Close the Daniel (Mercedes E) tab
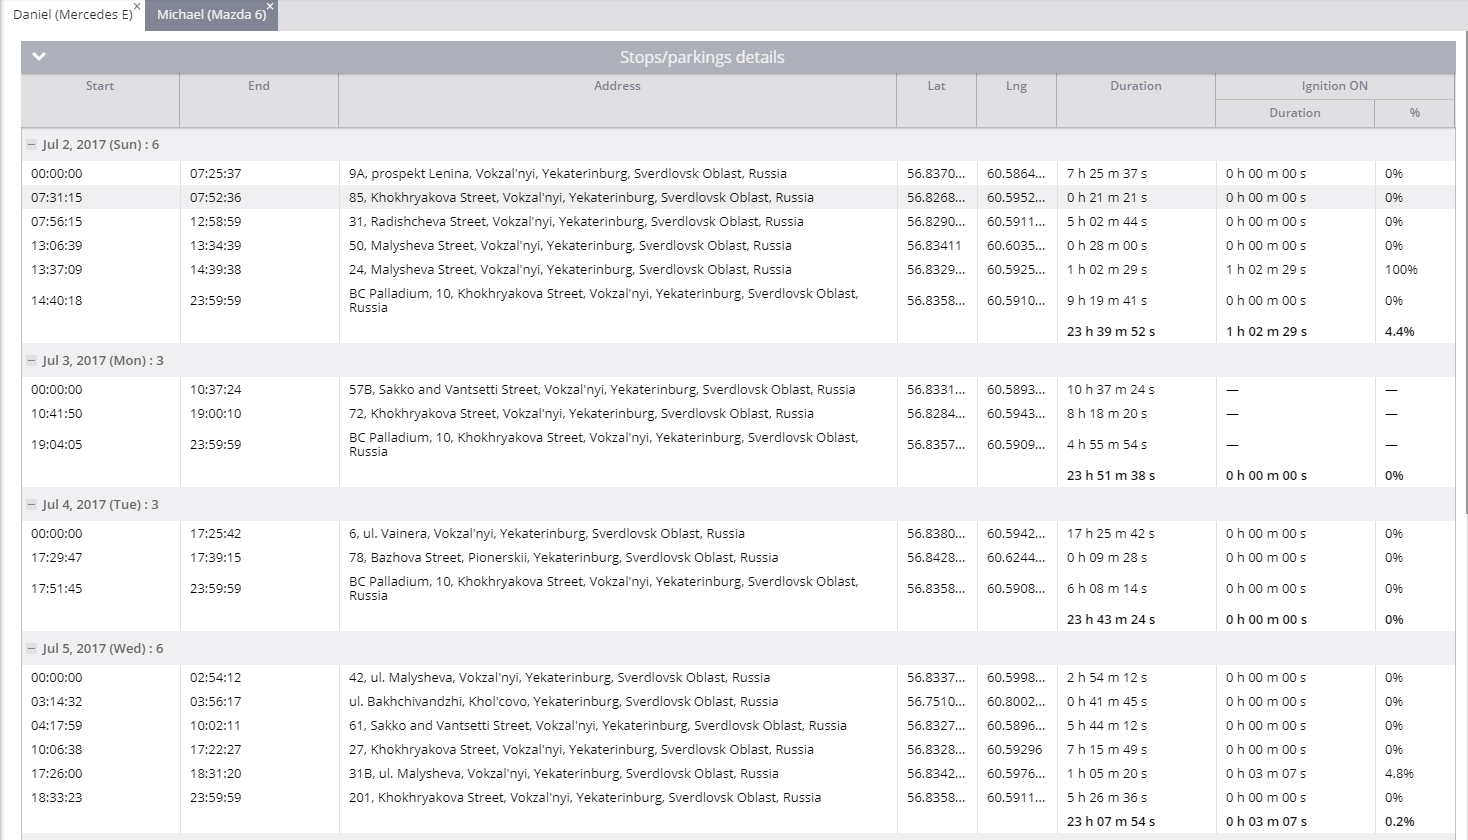Viewport: 1468px width, 840px height. tap(137, 6)
